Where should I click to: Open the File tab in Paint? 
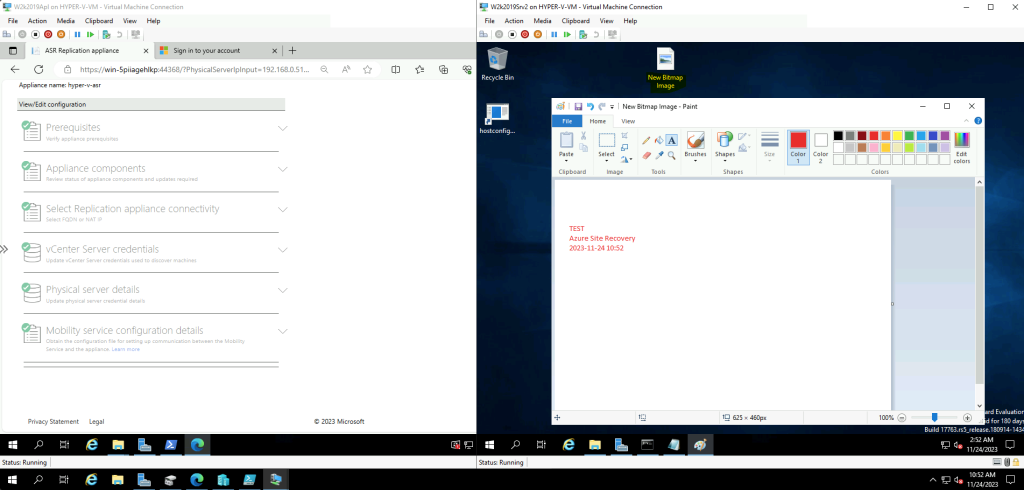[567, 121]
